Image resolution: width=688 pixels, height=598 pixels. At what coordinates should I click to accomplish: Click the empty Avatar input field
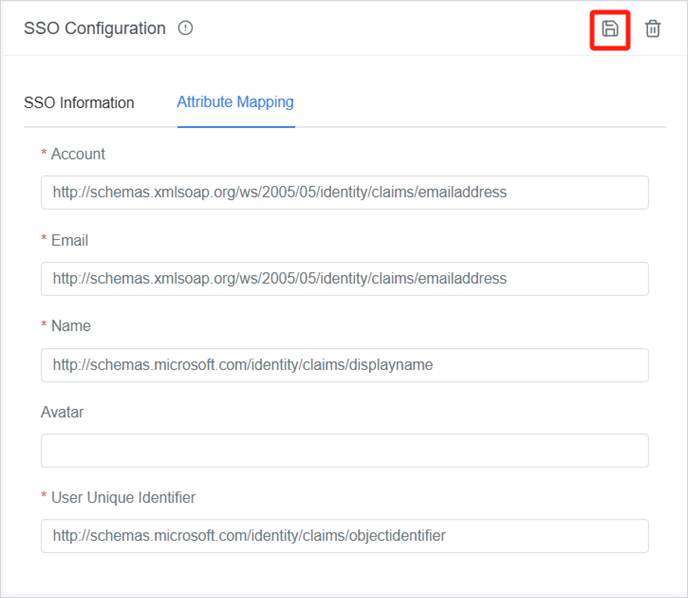tap(344, 450)
